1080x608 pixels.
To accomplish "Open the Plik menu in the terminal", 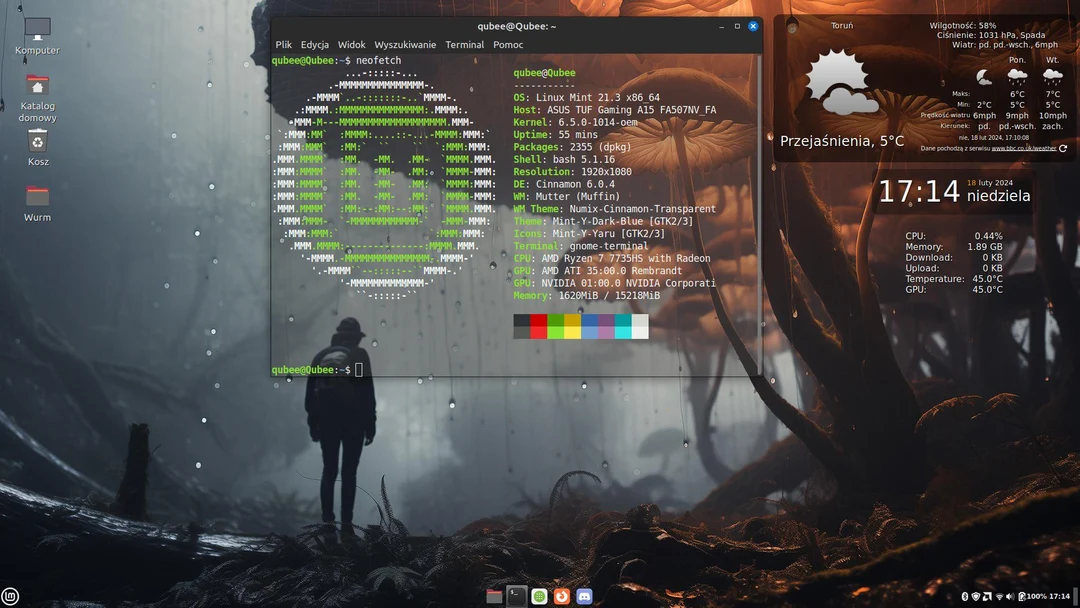I will 283,44.
